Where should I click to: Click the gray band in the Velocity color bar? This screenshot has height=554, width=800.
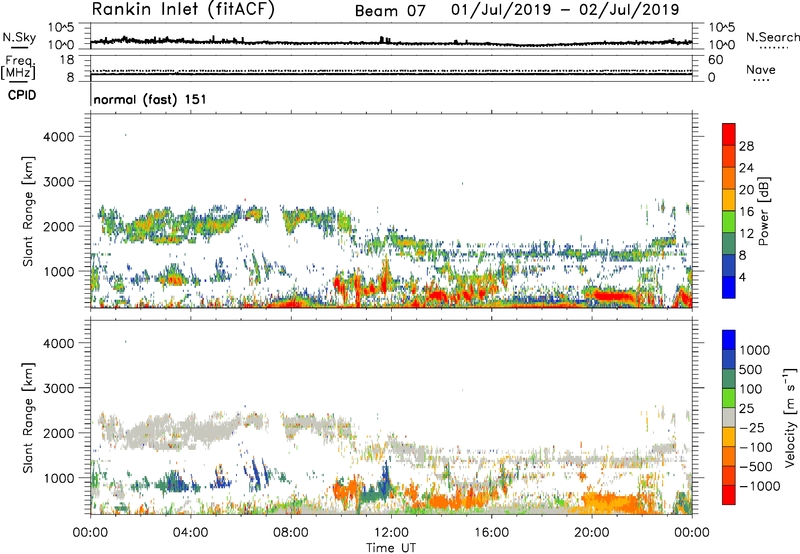tap(728, 417)
